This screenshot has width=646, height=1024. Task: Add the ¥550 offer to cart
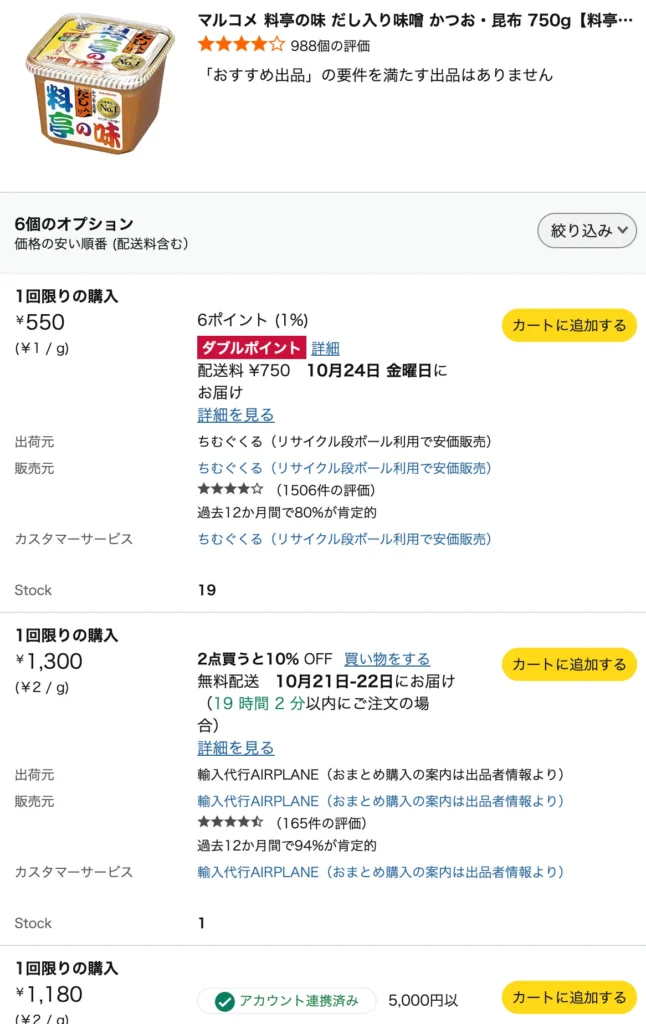(x=569, y=325)
